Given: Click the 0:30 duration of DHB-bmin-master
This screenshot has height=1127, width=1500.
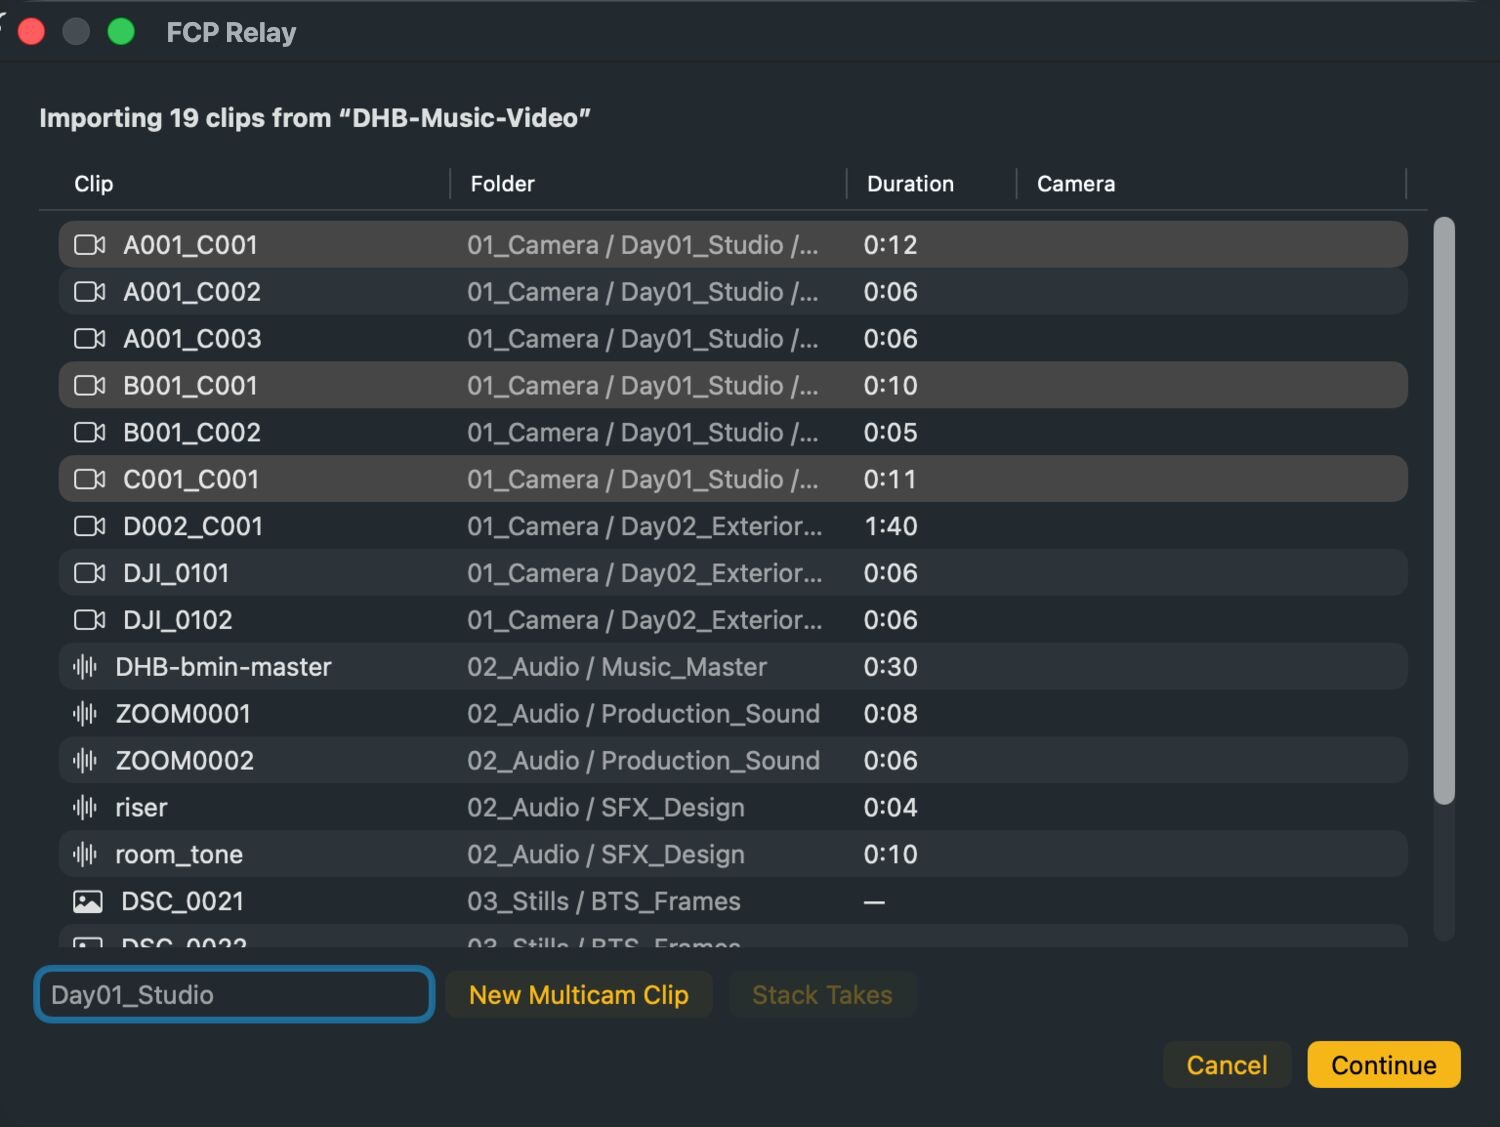Looking at the screenshot, I should coord(890,667).
